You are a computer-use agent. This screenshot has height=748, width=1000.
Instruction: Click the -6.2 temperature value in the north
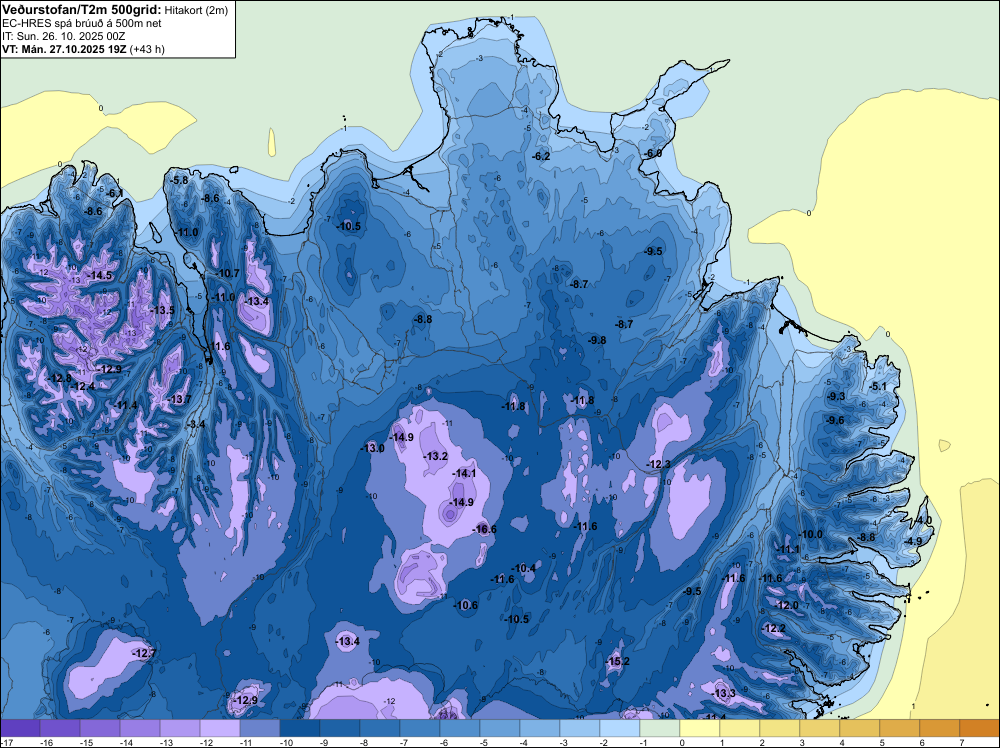[541, 156]
